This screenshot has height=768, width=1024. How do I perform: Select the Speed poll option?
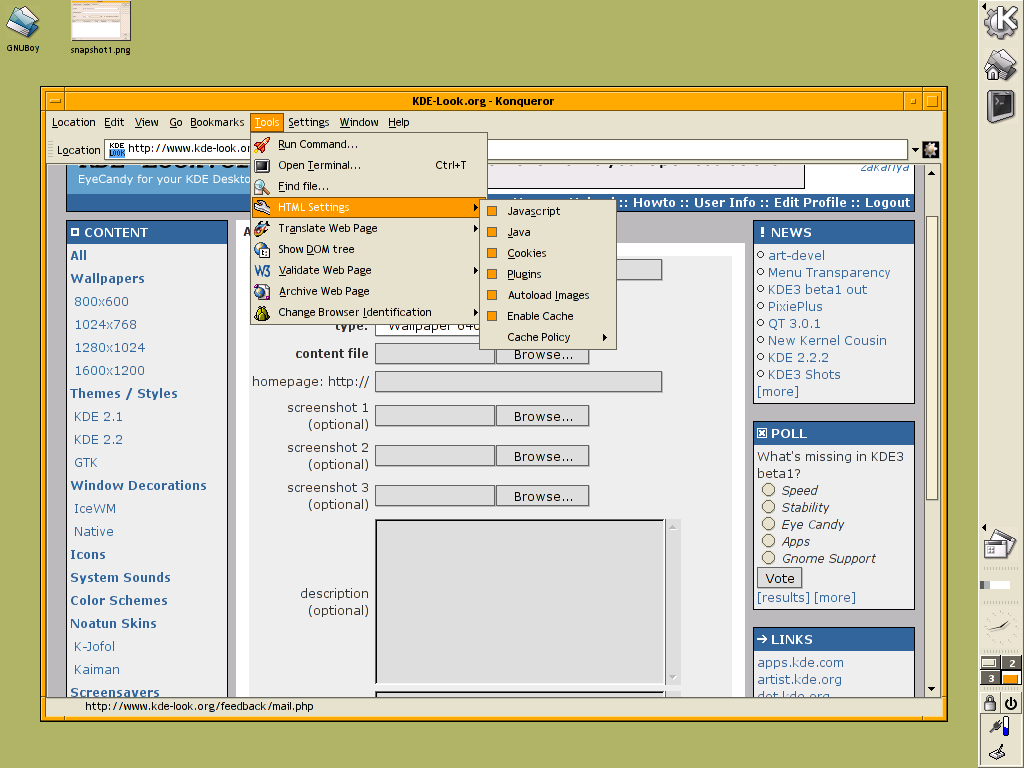(x=769, y=490)
